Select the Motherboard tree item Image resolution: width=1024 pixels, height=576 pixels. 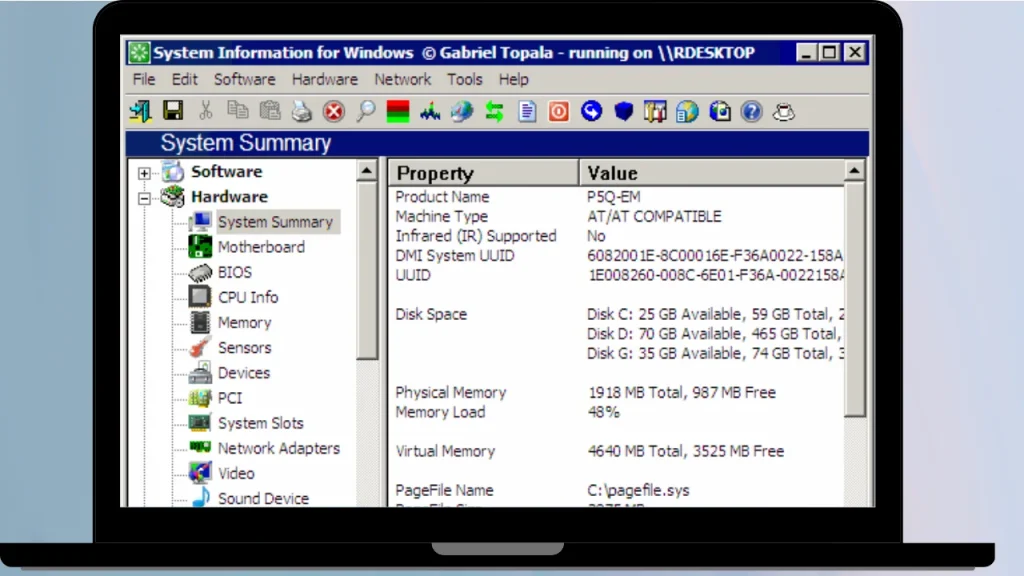coord(261,247)
